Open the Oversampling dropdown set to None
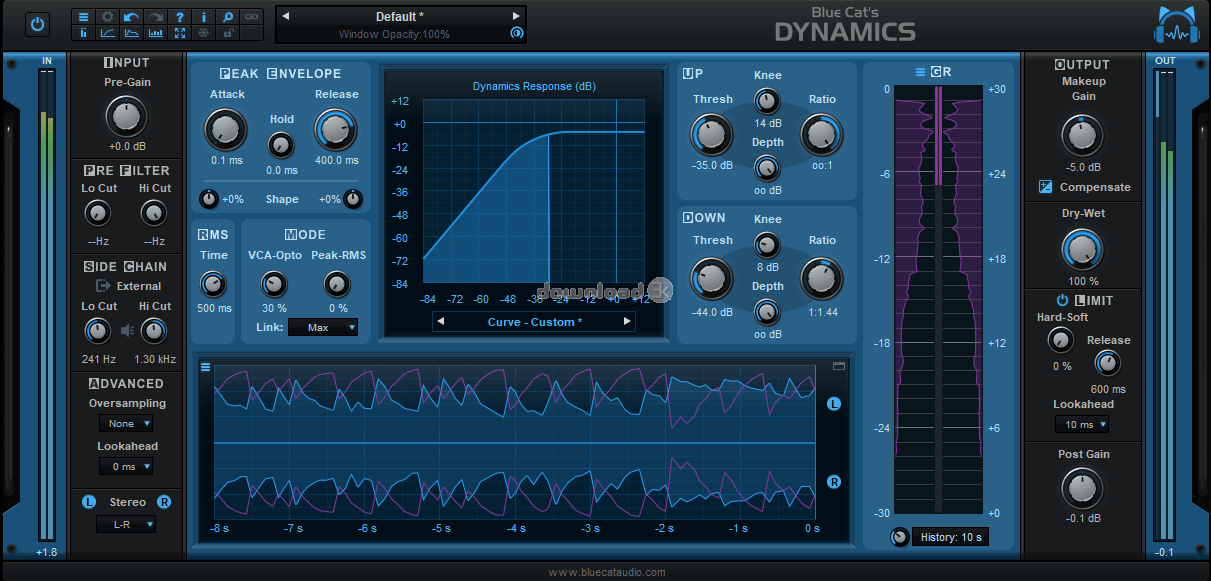1211x581 pixels. click(125, 424)
